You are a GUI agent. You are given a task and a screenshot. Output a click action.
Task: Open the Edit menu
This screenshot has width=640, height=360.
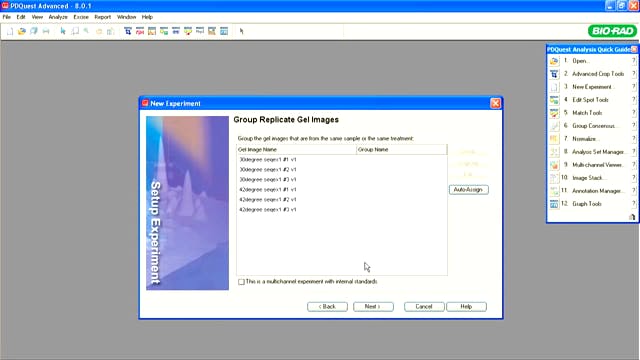pos(21,17)
